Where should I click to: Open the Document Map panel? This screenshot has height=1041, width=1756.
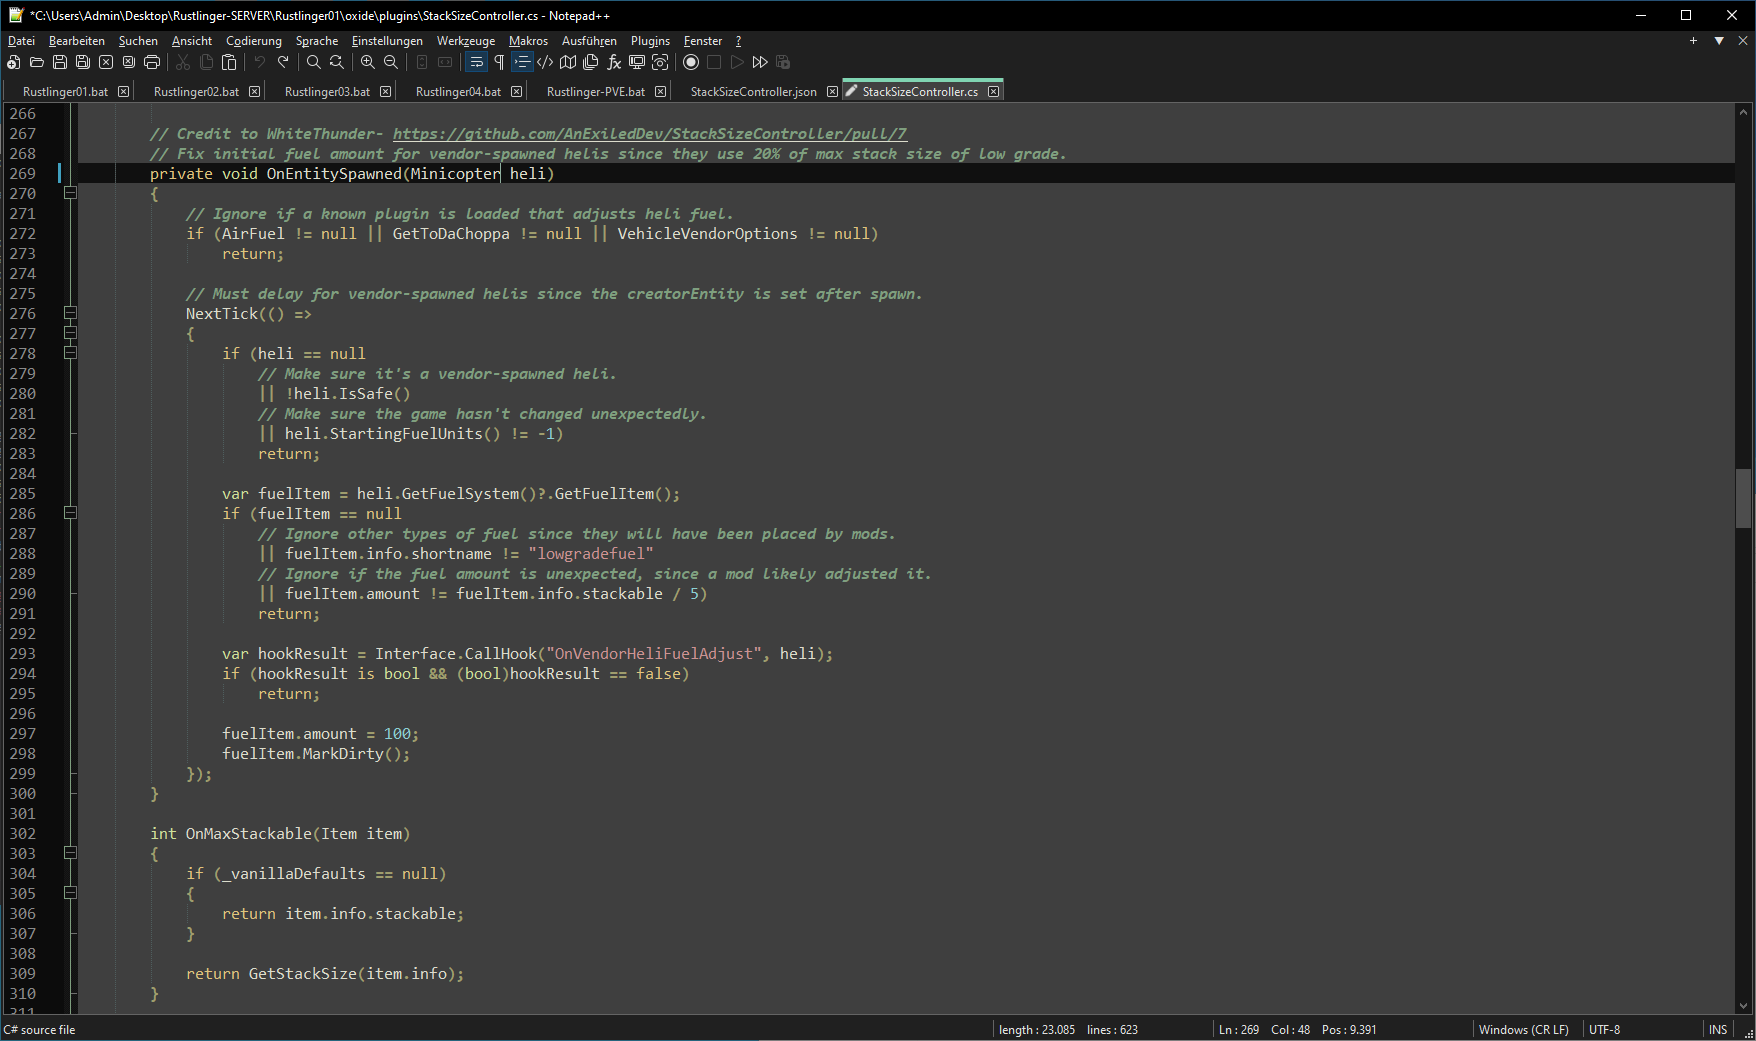569,62
